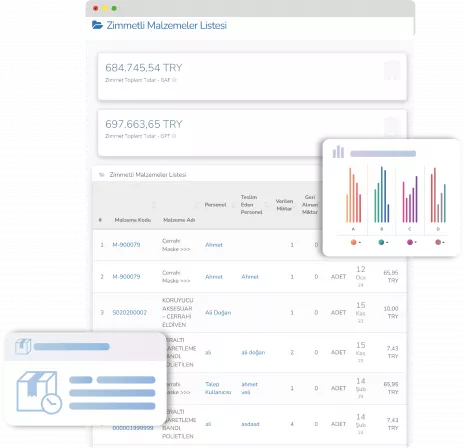This screenshot has width=465, height=448.
Task: Click the Malzeme Adı column header
Action: pos(179,220)
